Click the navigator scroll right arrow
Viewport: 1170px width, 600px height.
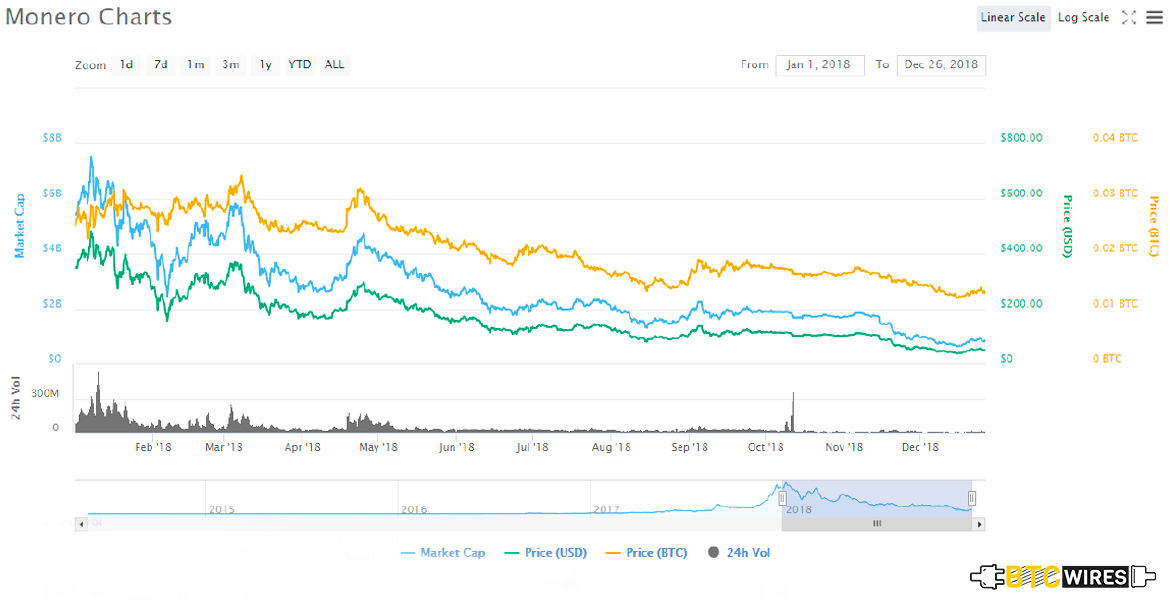click(979, 524)
